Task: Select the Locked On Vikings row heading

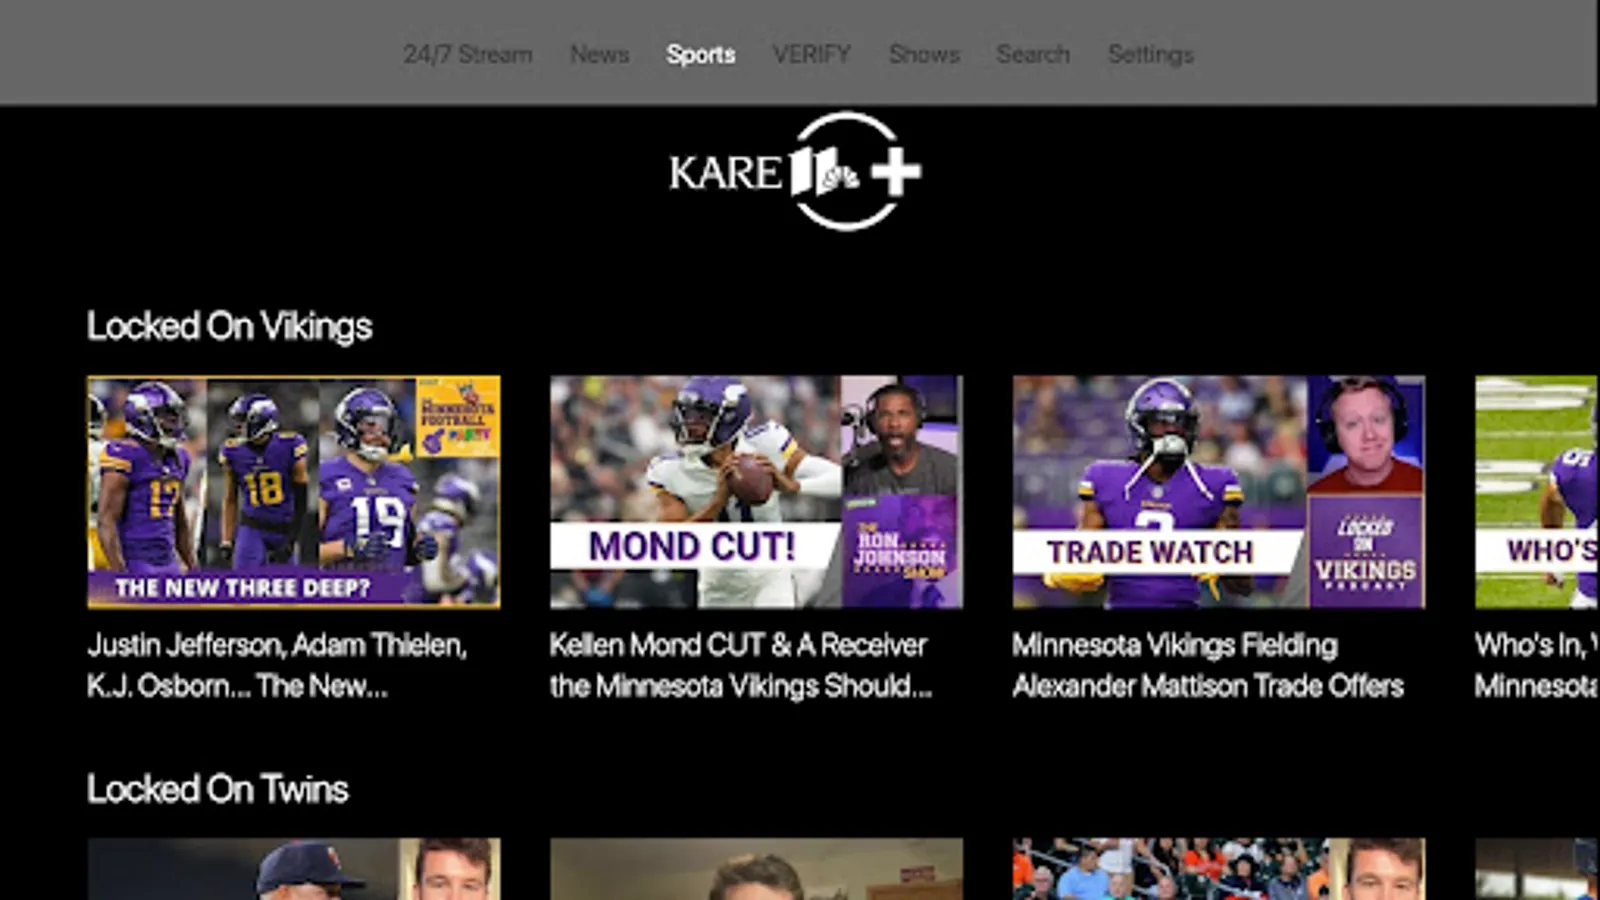Action: coord(229,326)
